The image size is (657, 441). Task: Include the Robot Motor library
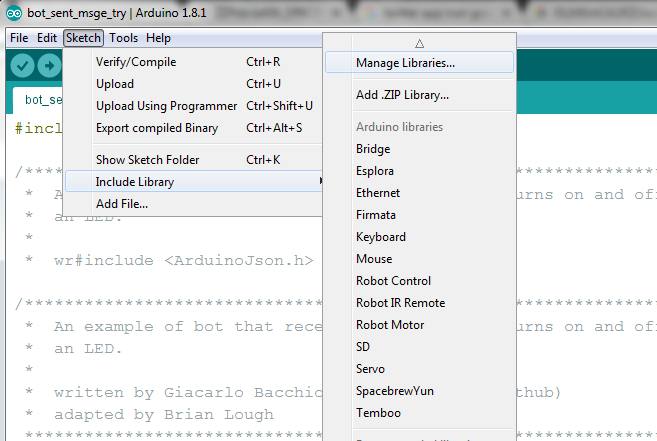(x=419, y=325)
